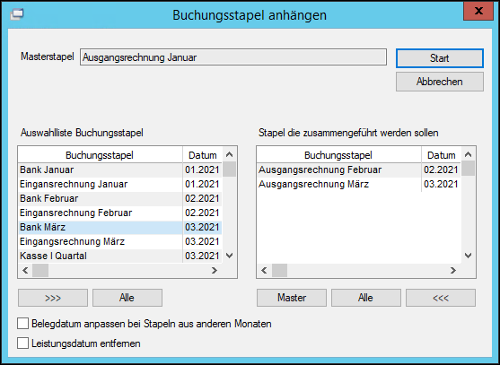Click the right list's vertical scrollbar thumb
The height and width of the screenshot is (365, 500).
point(468,168)
